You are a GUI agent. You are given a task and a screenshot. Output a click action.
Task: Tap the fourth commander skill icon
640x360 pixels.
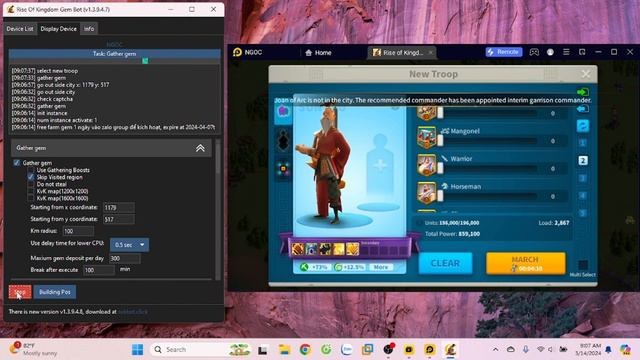[x=339, y=249]
